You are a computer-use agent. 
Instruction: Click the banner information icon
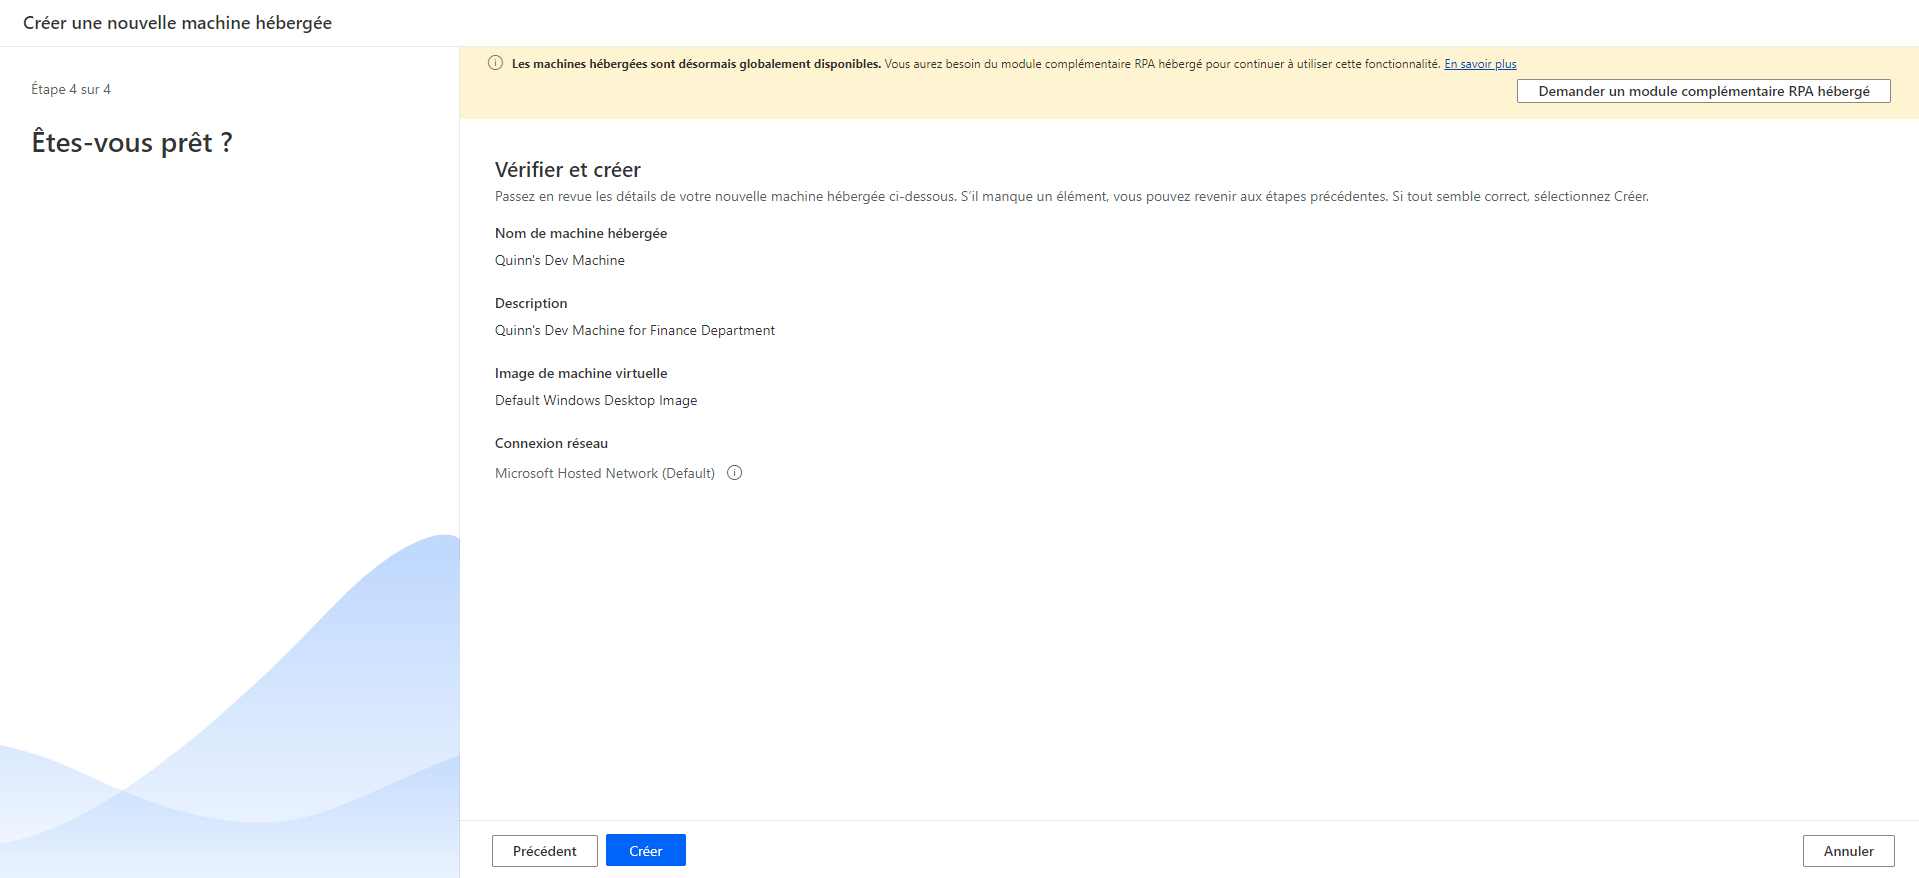(495, 63)
